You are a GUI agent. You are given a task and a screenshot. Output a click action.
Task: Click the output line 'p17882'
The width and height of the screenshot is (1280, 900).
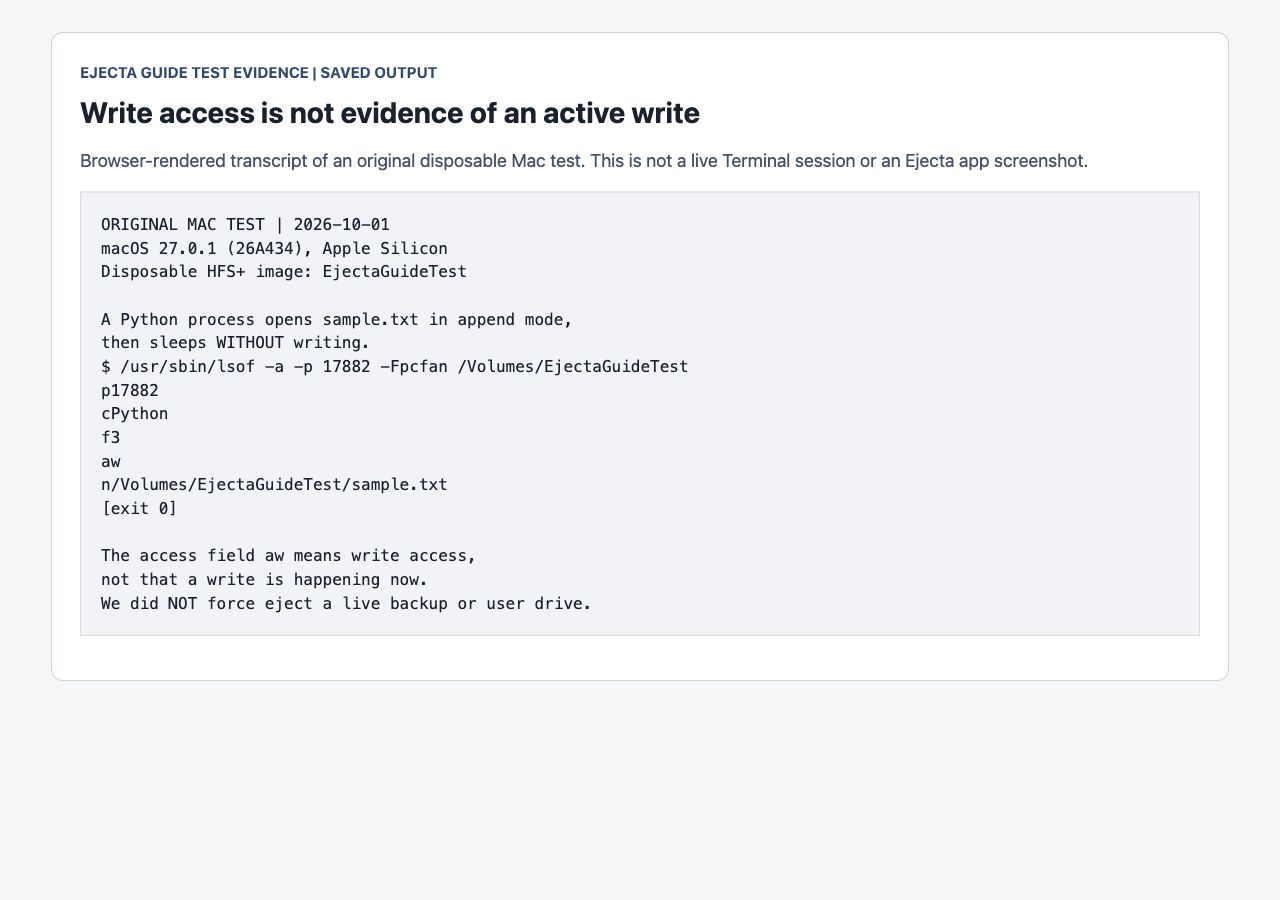(x=130, y=390)
